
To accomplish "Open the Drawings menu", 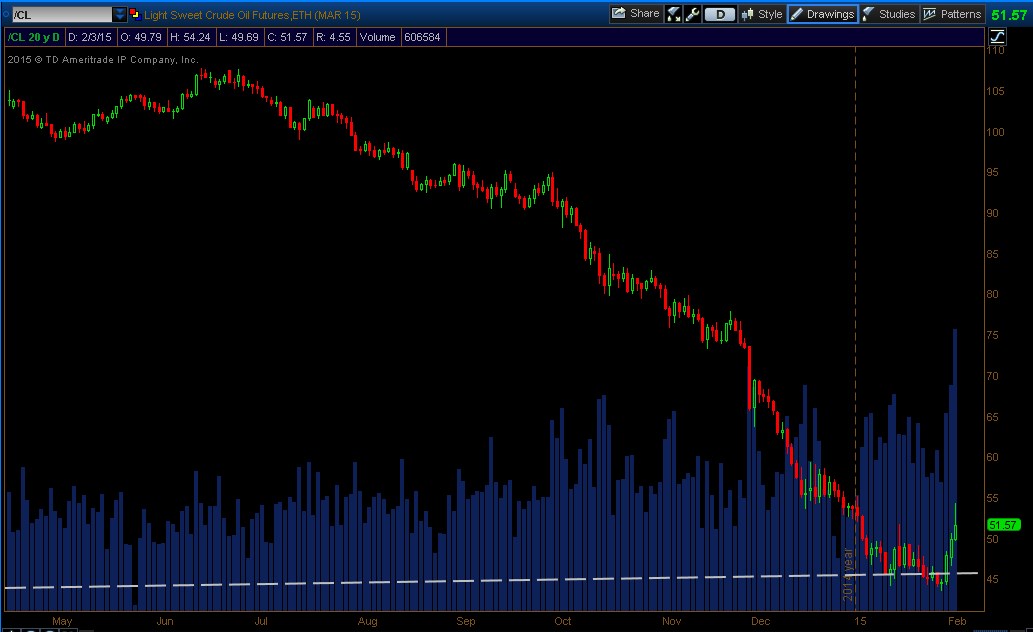I will [x=822, y=14].
